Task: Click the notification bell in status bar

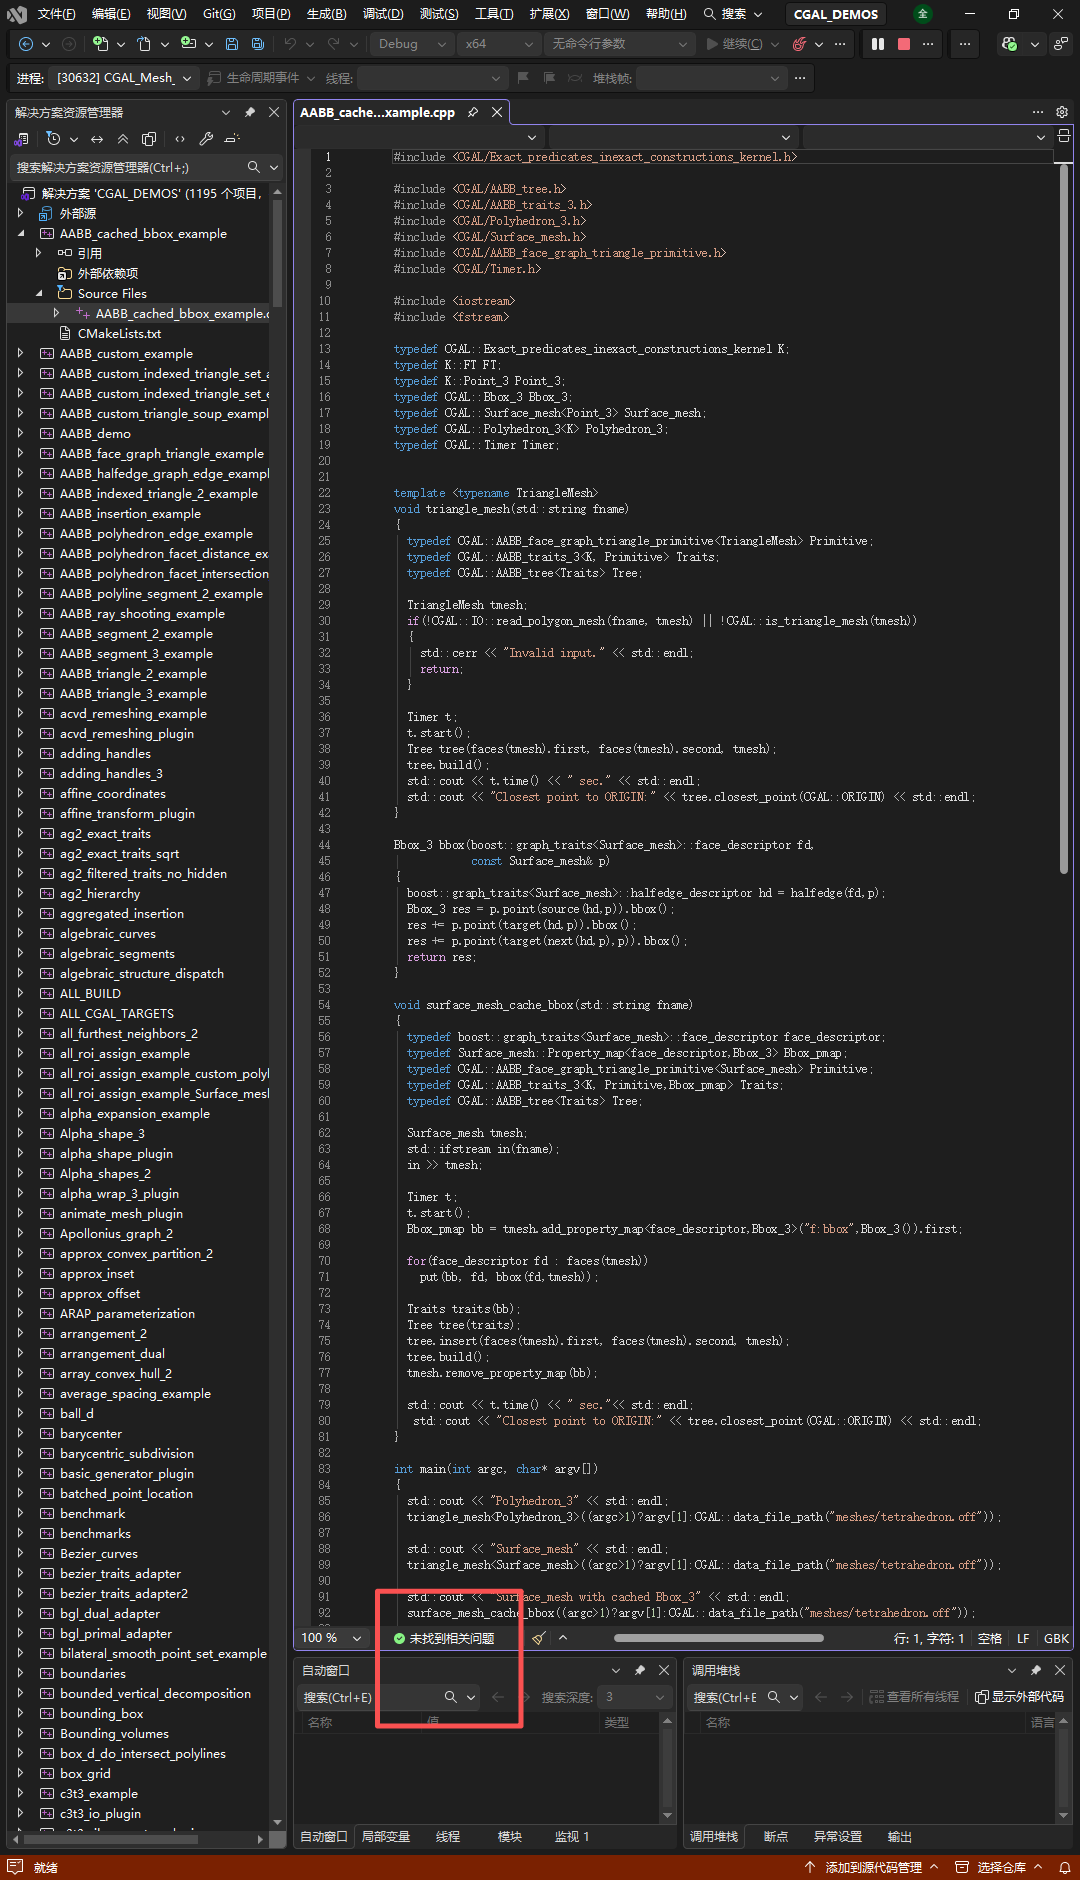Action: tap(1065, 1867)
